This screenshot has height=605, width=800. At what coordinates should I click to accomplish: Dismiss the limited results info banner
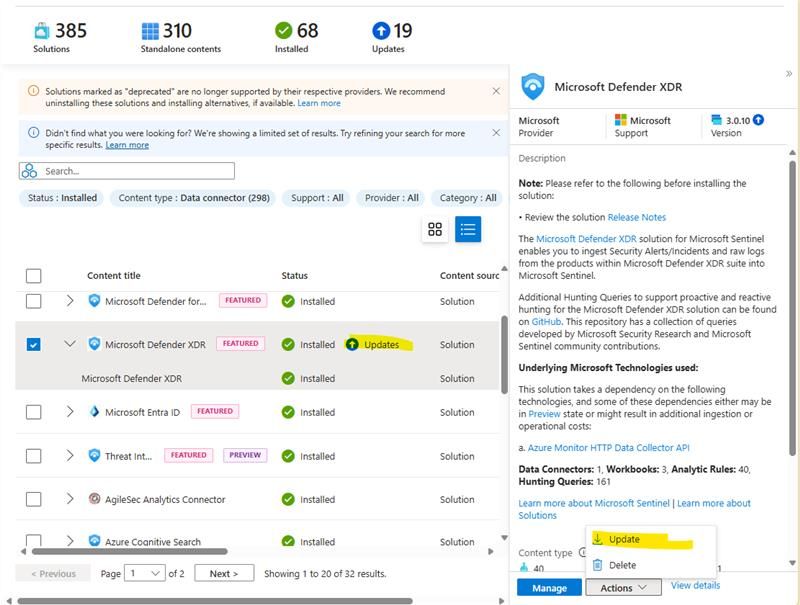pos(496,133)
